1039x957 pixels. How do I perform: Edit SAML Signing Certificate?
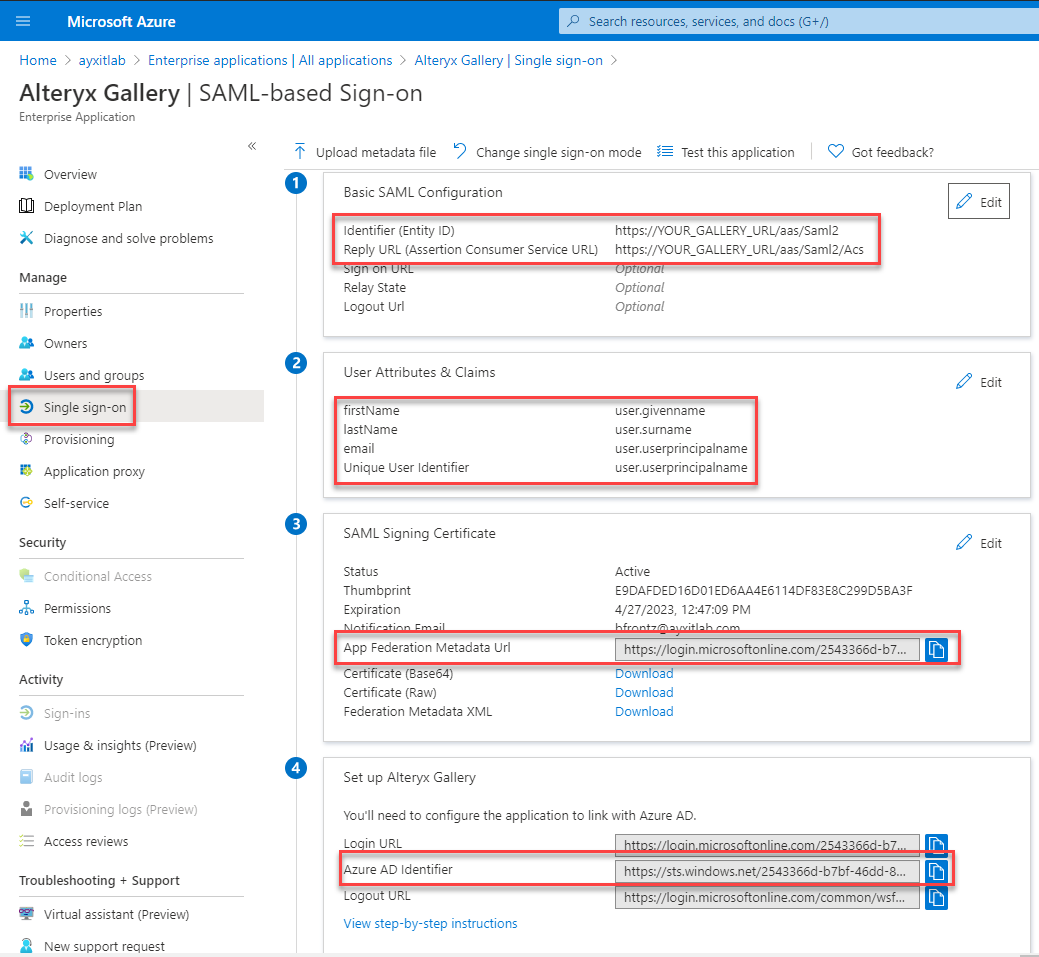(x=979, y=543)
